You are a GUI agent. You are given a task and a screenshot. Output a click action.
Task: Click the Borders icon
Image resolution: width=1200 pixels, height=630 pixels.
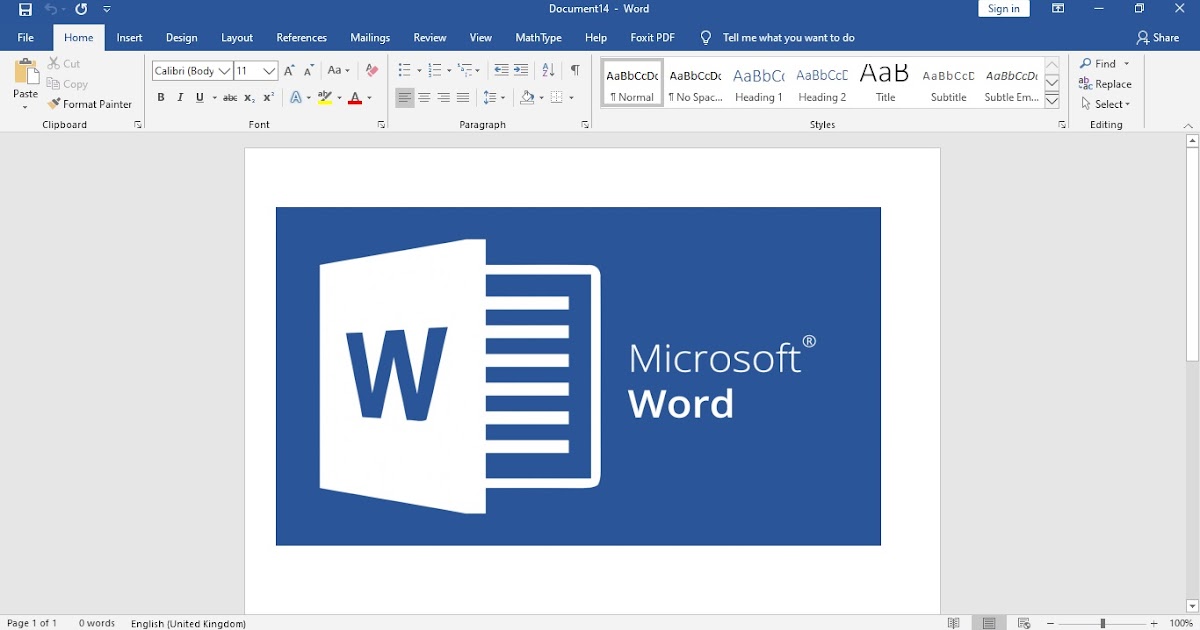pyautogui.click(x=557, y=98)
